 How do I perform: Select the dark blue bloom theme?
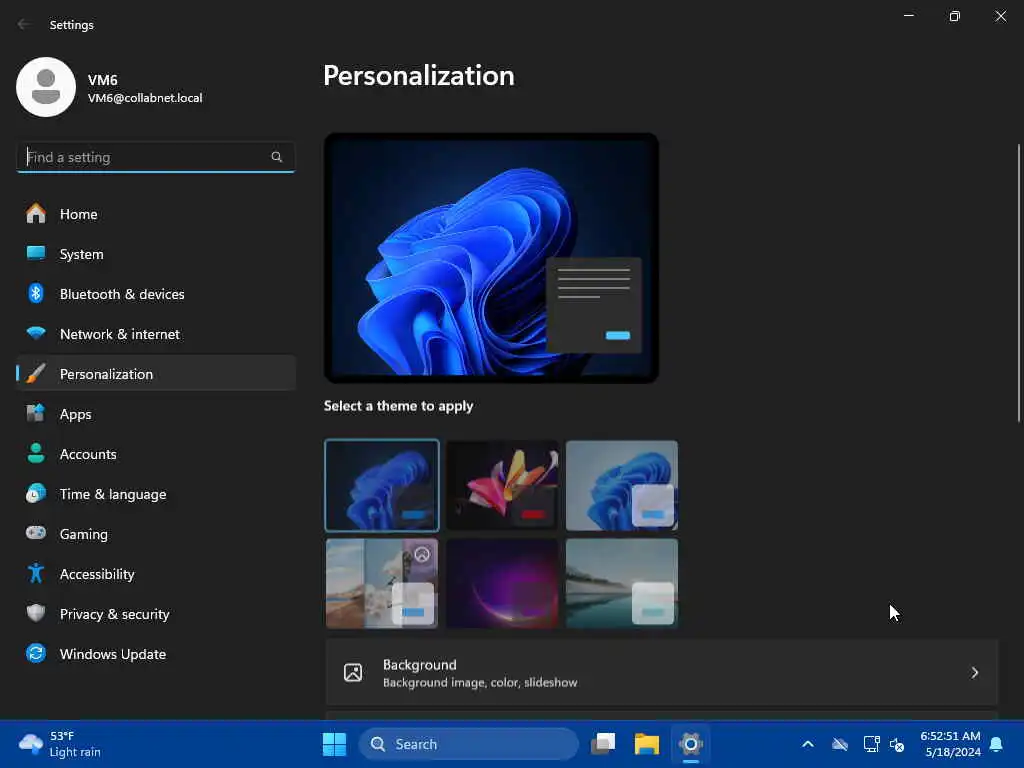click(382, 485)
